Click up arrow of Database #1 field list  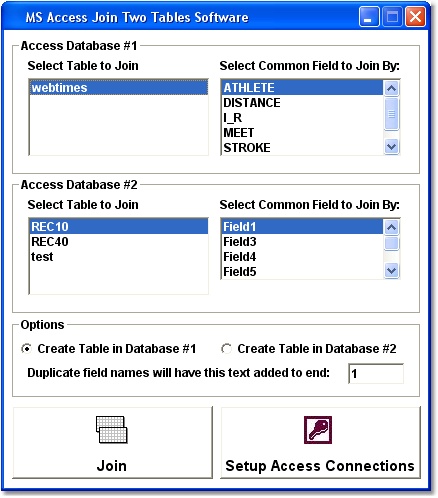pyautogui.click(x=391, y=88)
